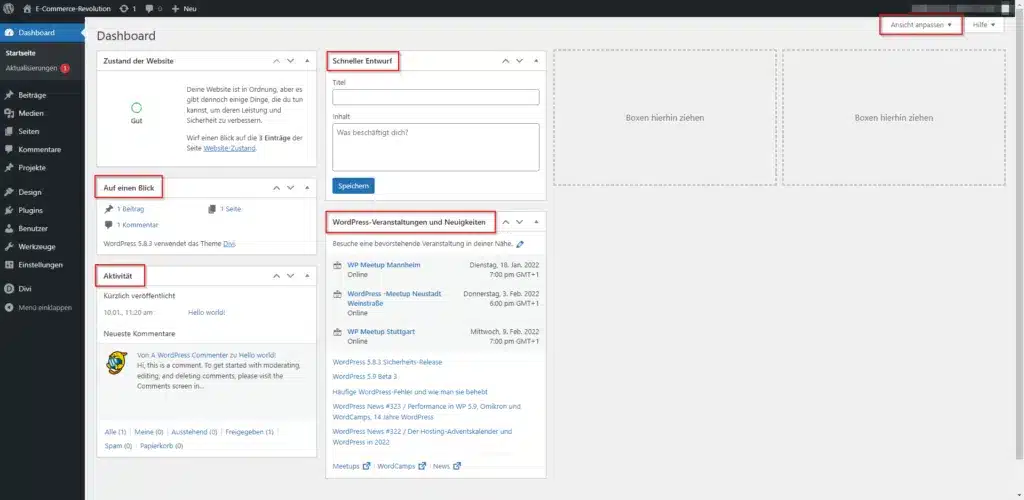Image resolution: width=1024 pixels, height=500 pixels.
Task: Click the Werkzeuge wrench icon in sidebar
Action: [8, 247]
